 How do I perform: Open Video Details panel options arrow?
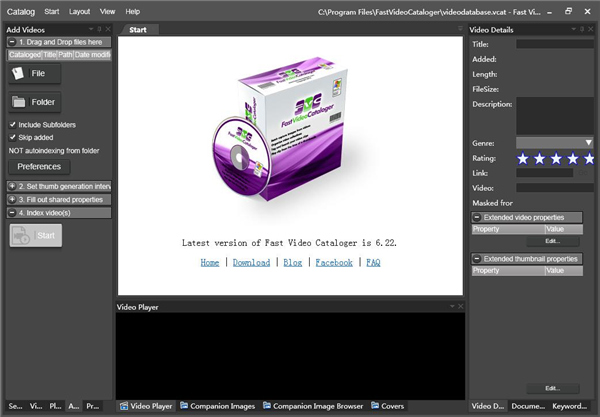(x=574, y=29)
